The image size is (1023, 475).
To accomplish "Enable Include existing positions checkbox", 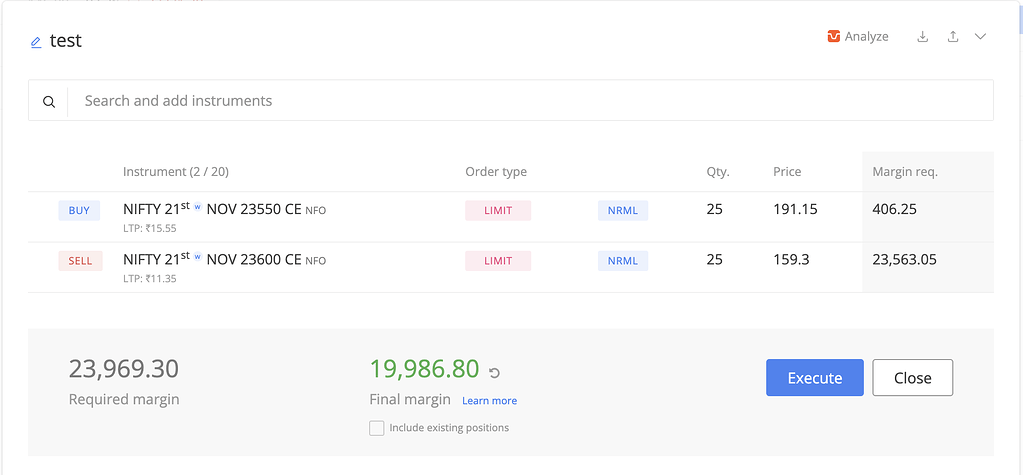I will tap(376, 428).
